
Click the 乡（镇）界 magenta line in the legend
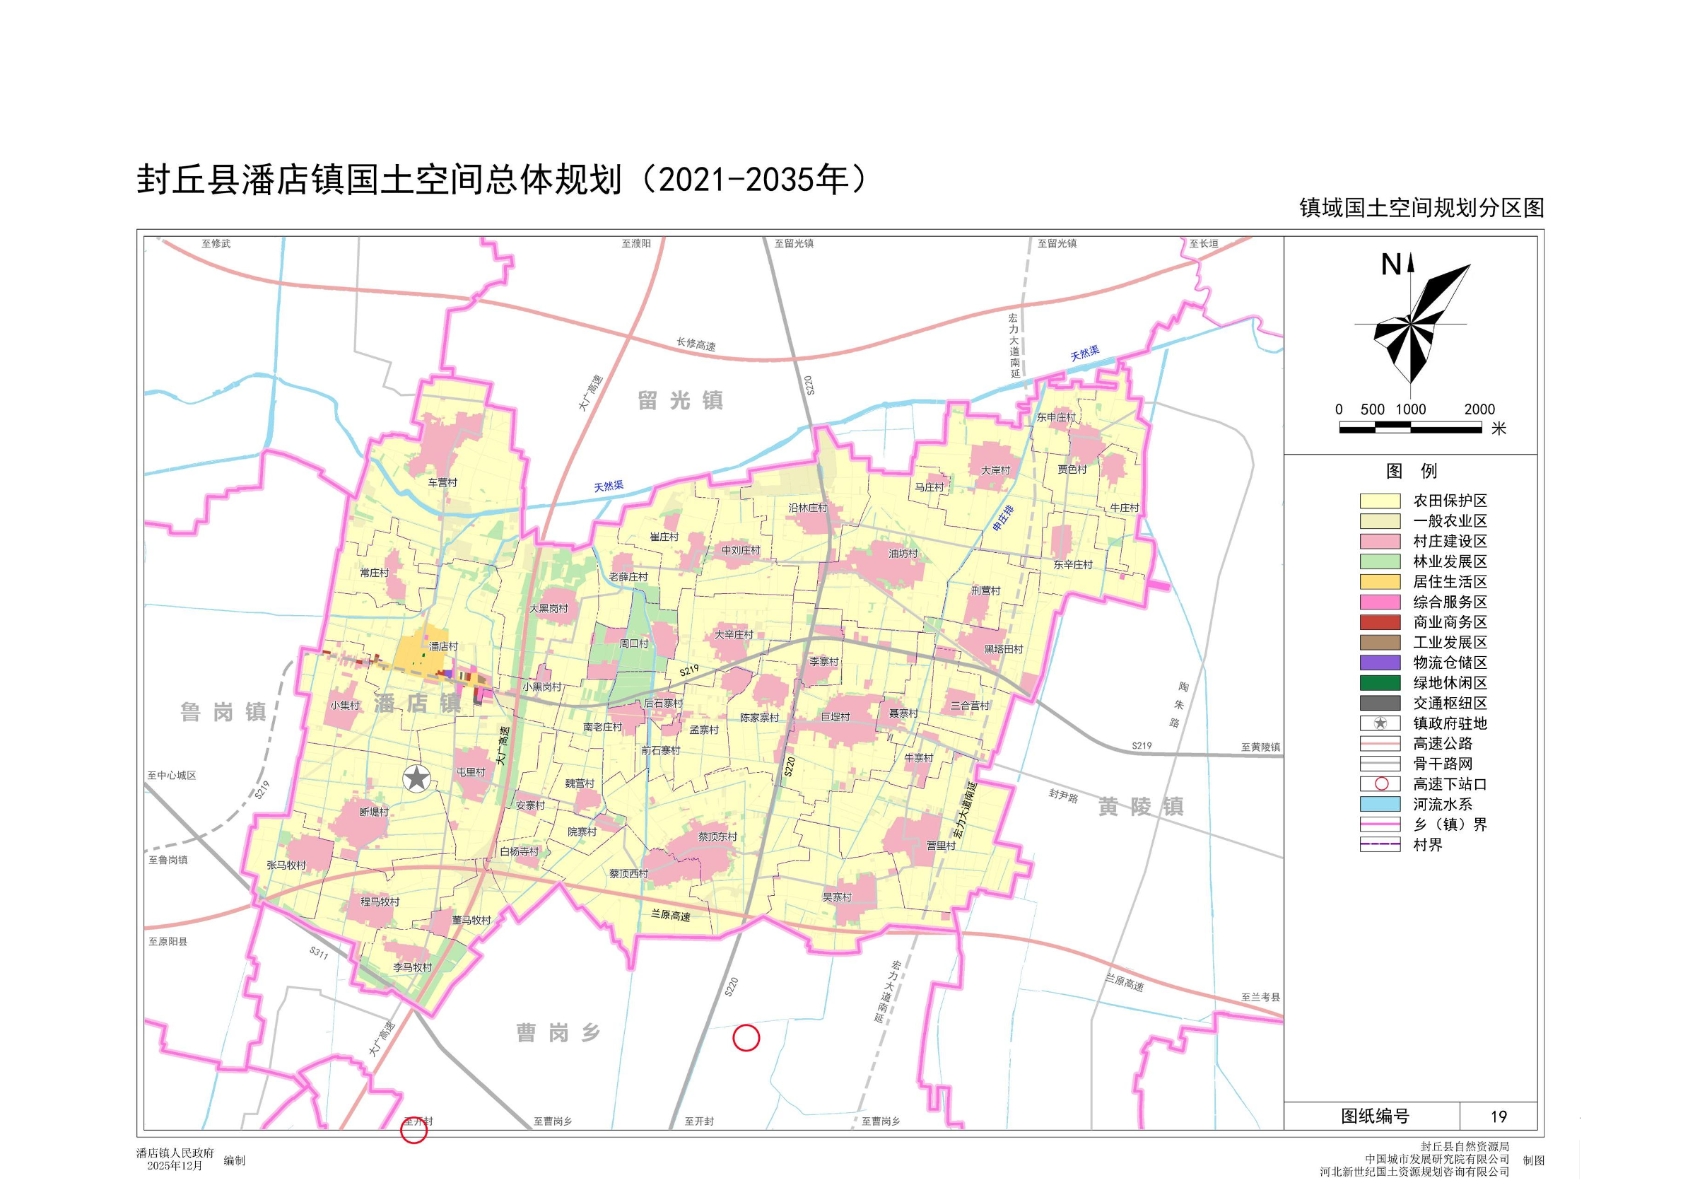(x=1380, y=824)
